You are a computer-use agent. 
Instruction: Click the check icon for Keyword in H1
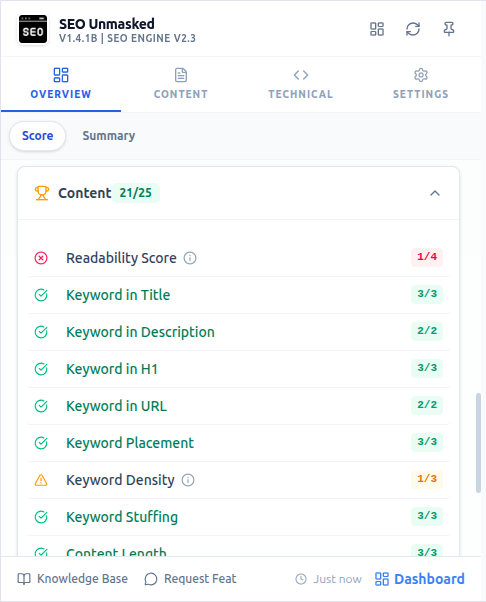tap(41, 369)
